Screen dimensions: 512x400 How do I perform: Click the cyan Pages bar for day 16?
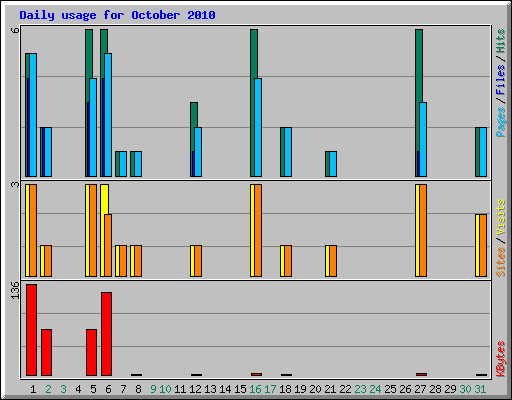point(258,127)
